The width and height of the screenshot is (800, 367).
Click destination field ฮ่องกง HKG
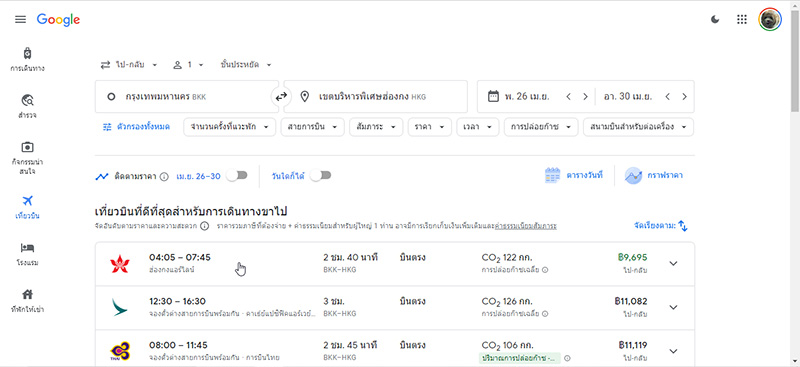coord(376,96)
